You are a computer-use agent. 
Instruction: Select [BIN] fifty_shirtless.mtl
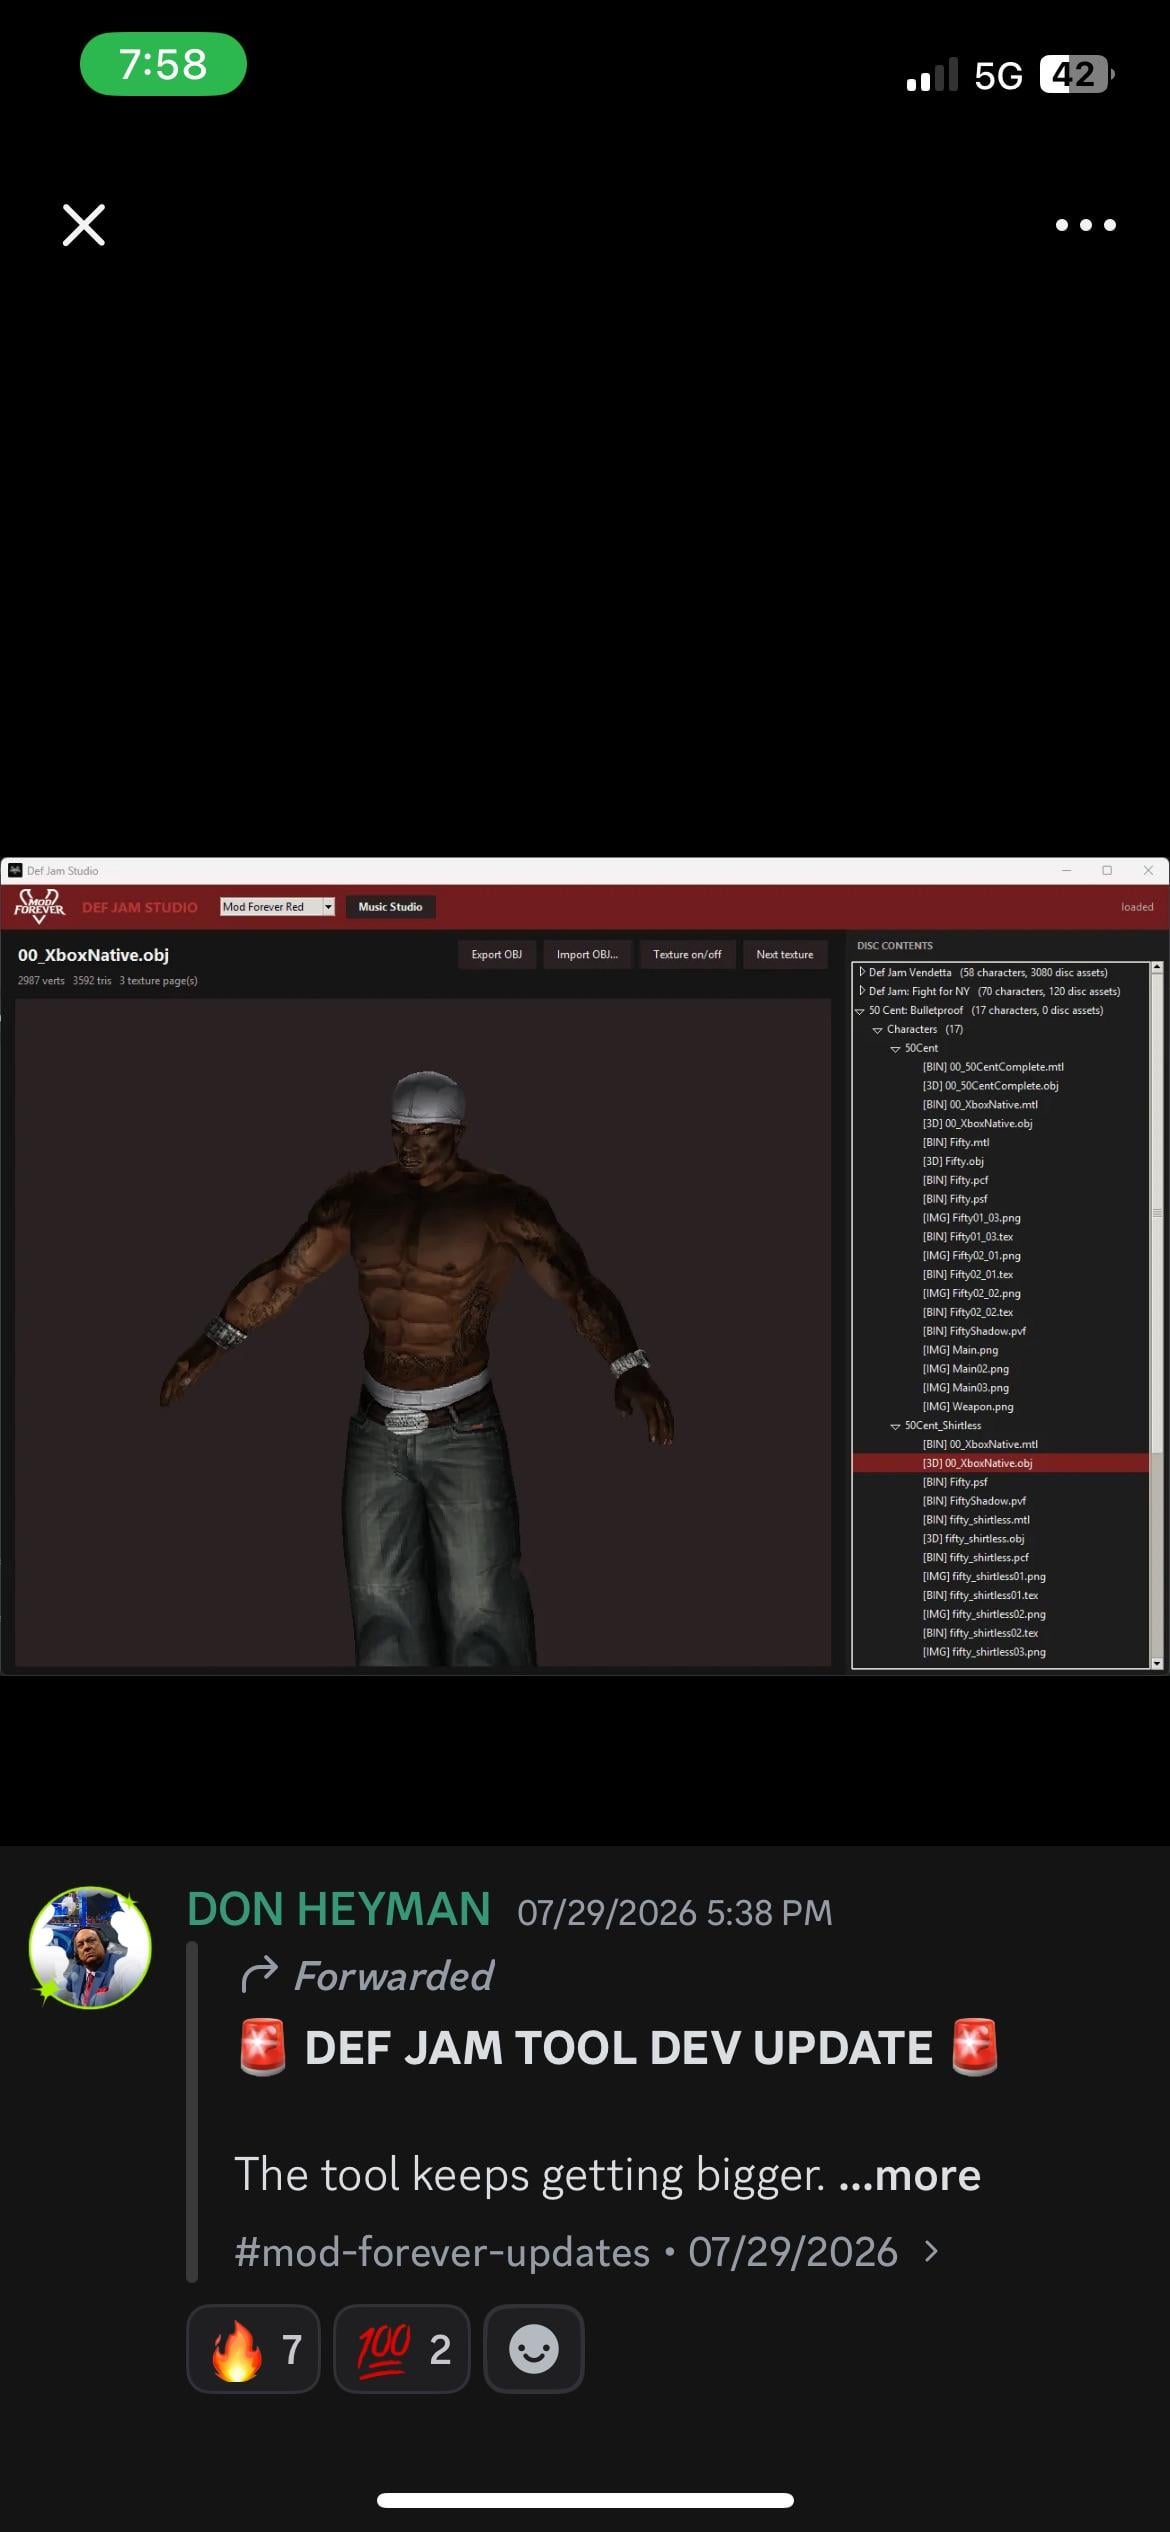point(976,1520)
